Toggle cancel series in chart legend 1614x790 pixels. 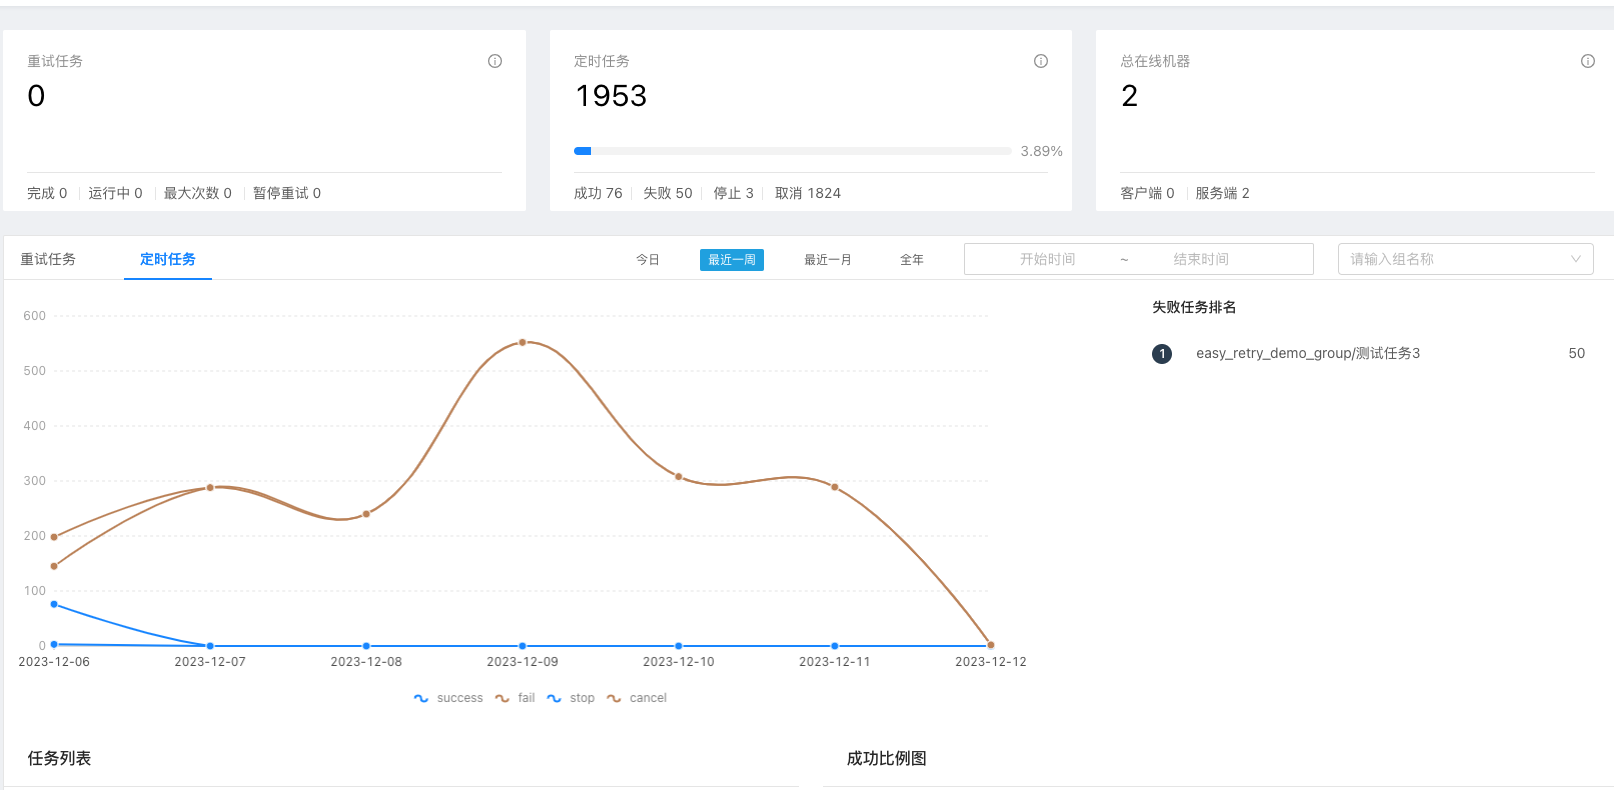pyautogui.click(x=637, y=698)
